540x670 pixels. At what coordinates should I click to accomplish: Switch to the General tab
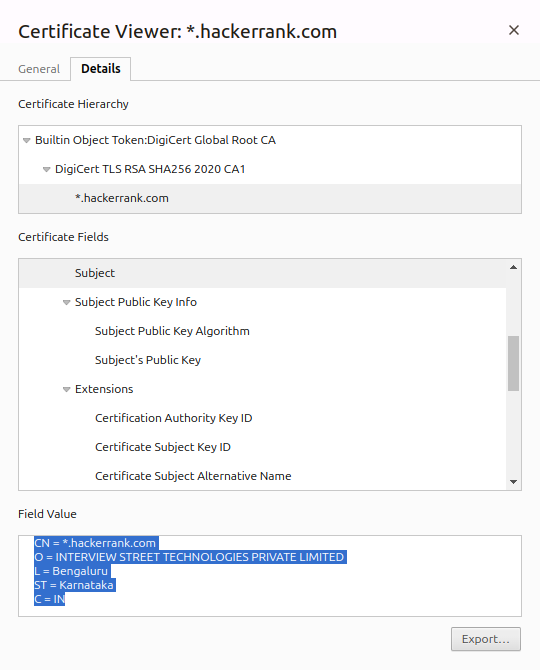(x=39, y=69)
